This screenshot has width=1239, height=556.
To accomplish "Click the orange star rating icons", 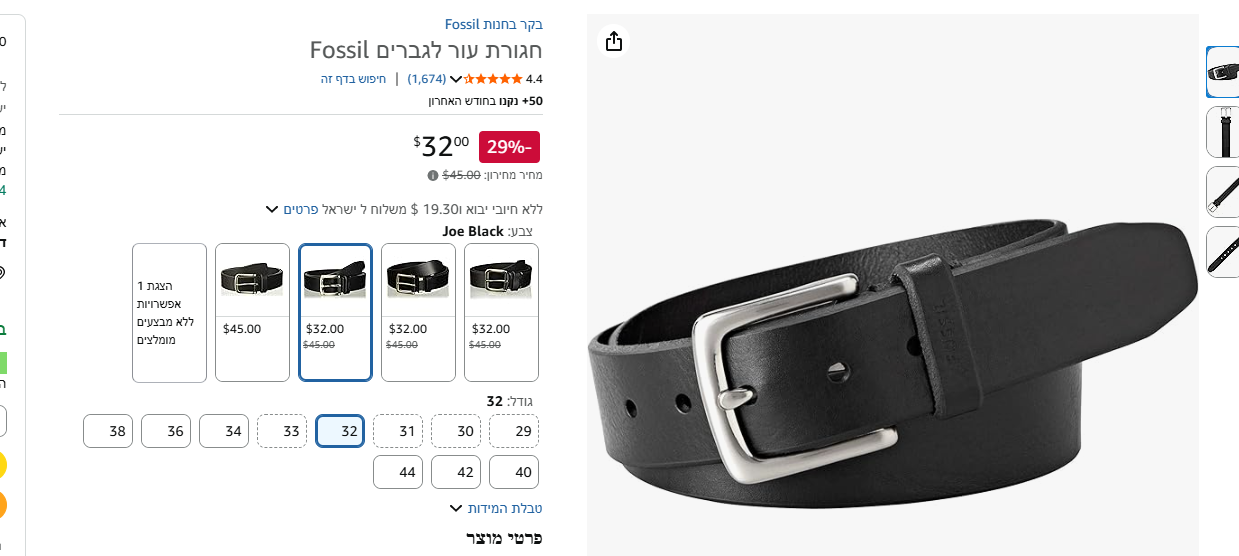I will click(493, 79).
